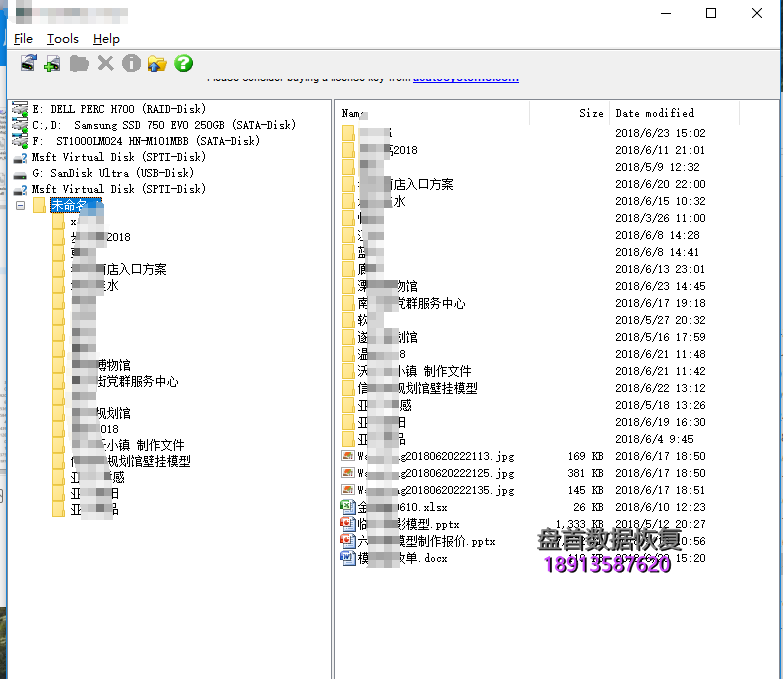Click the drive icon beside Samsung SSD 750 EVO
The image size is (783, 679).
(x=20, y=125)
